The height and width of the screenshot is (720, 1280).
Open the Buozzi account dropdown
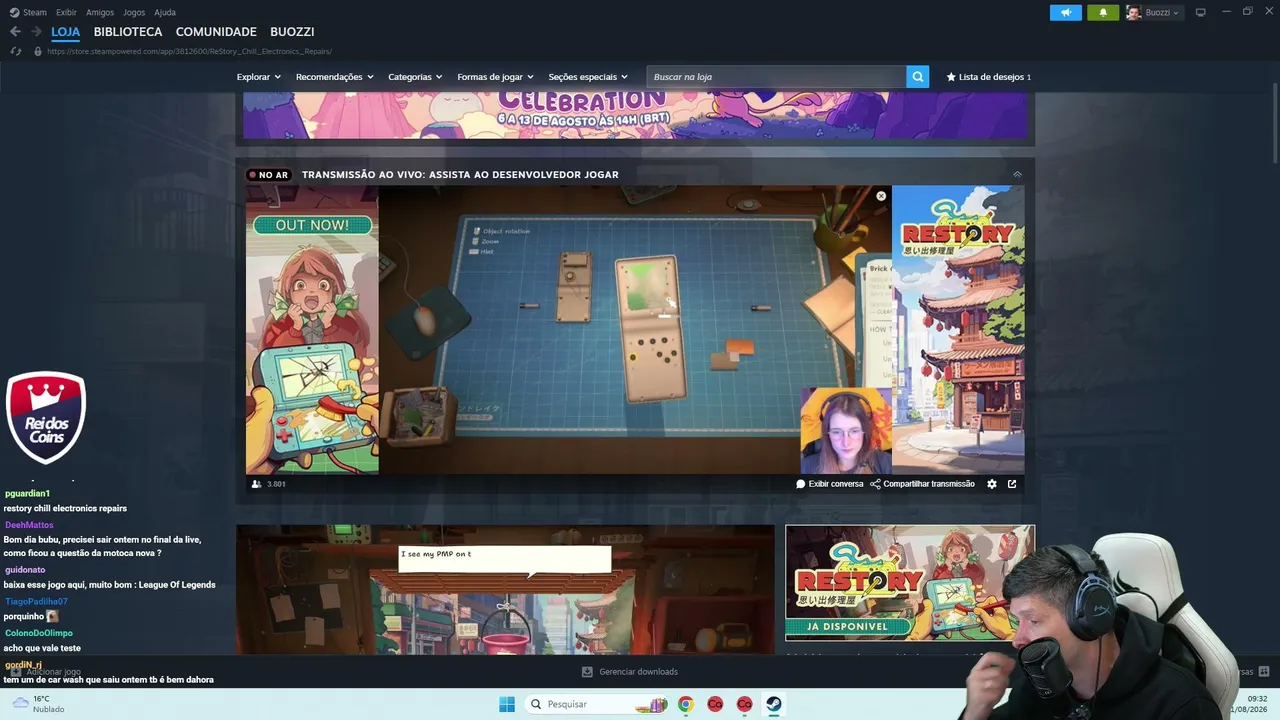[1162, 12]
